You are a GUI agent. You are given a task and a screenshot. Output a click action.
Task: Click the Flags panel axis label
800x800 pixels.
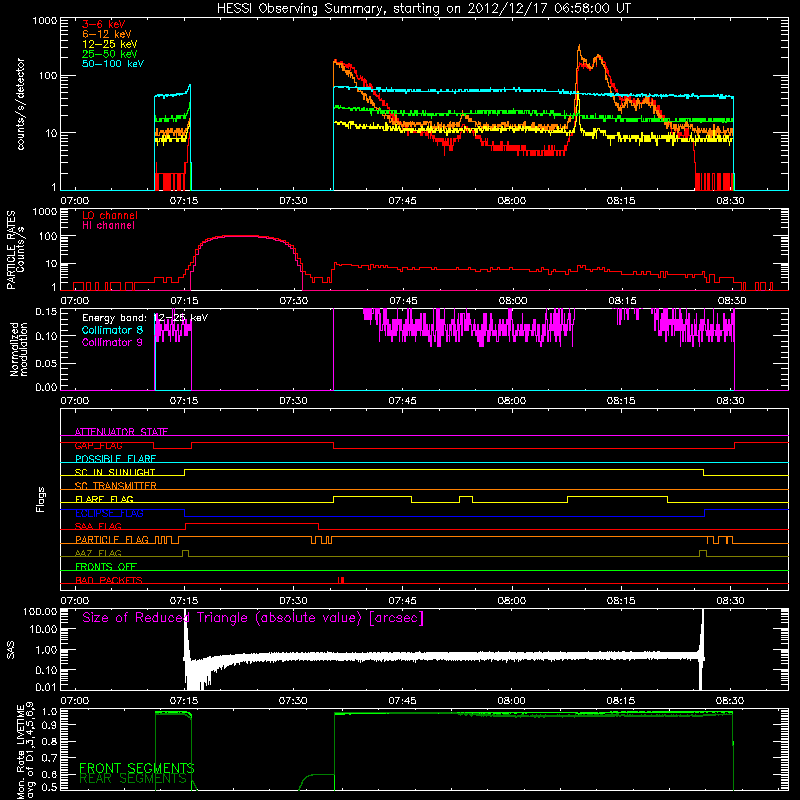[41, 499]
